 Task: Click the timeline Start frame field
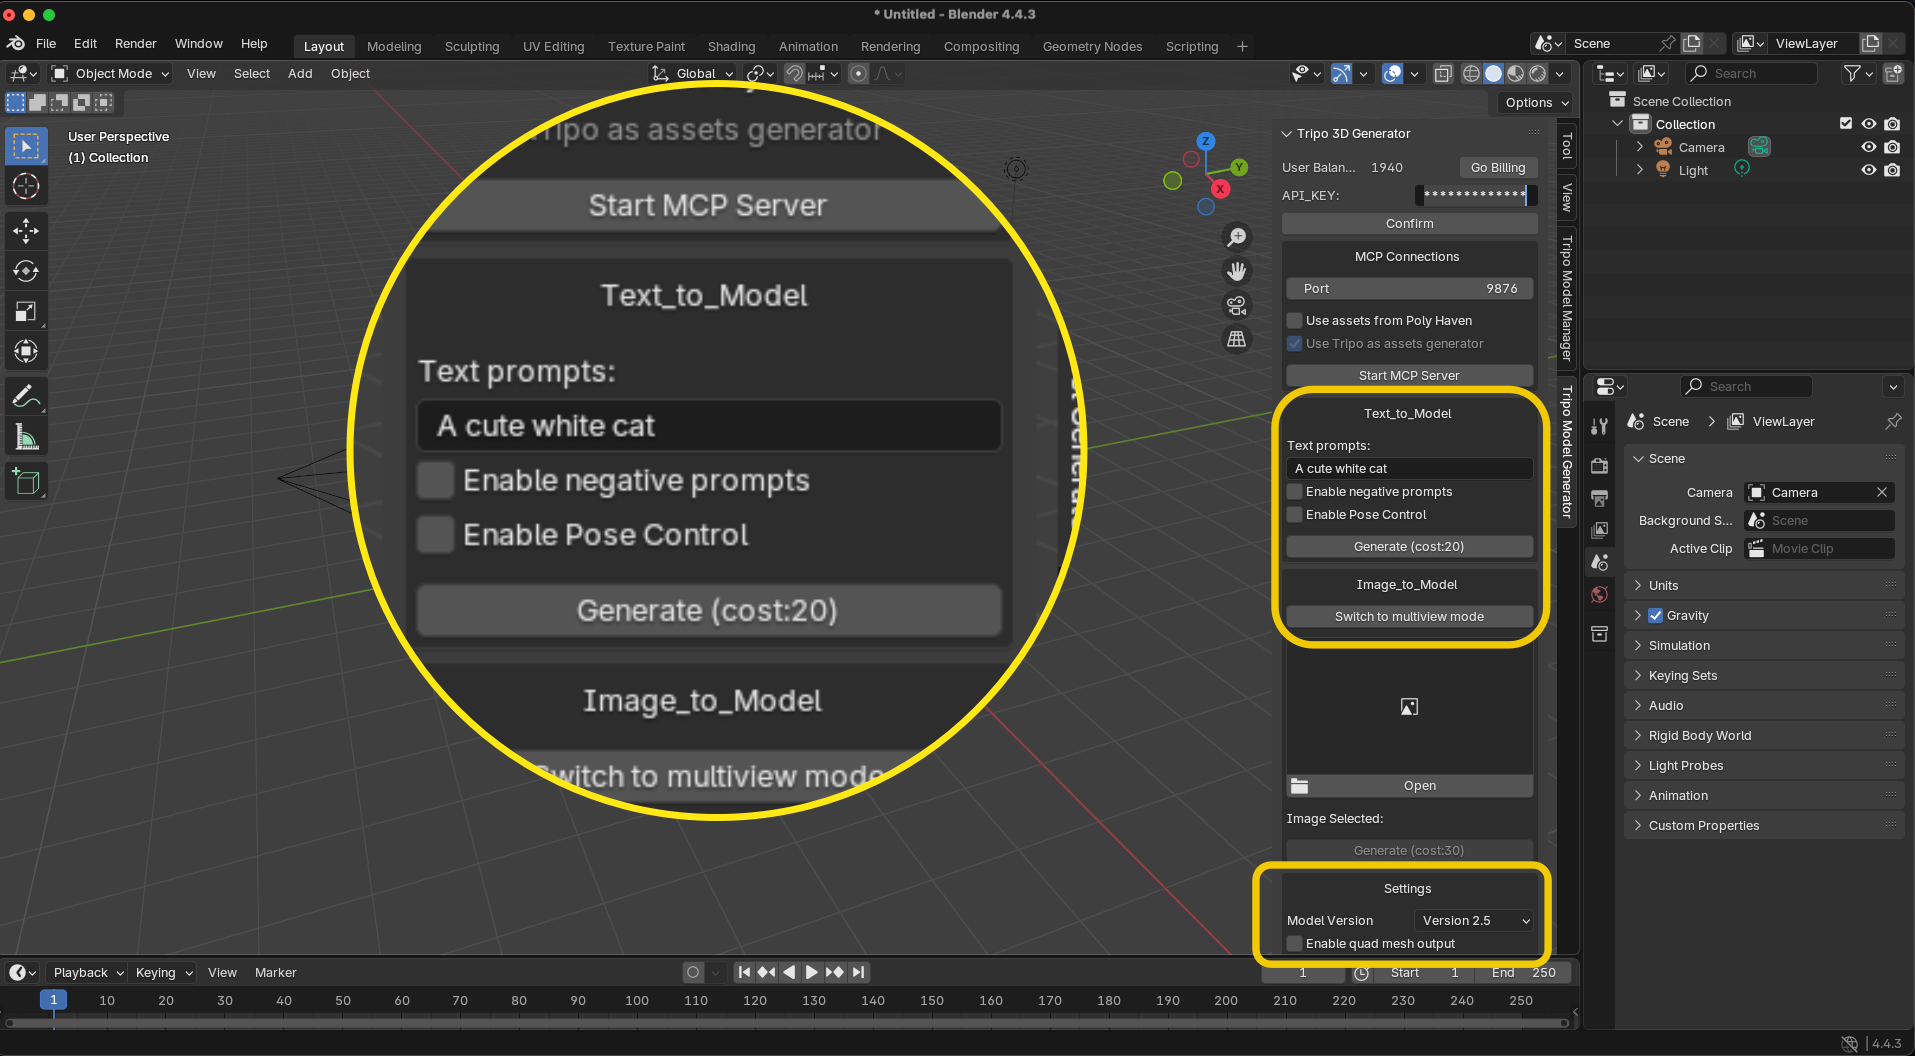(1423, 973)
